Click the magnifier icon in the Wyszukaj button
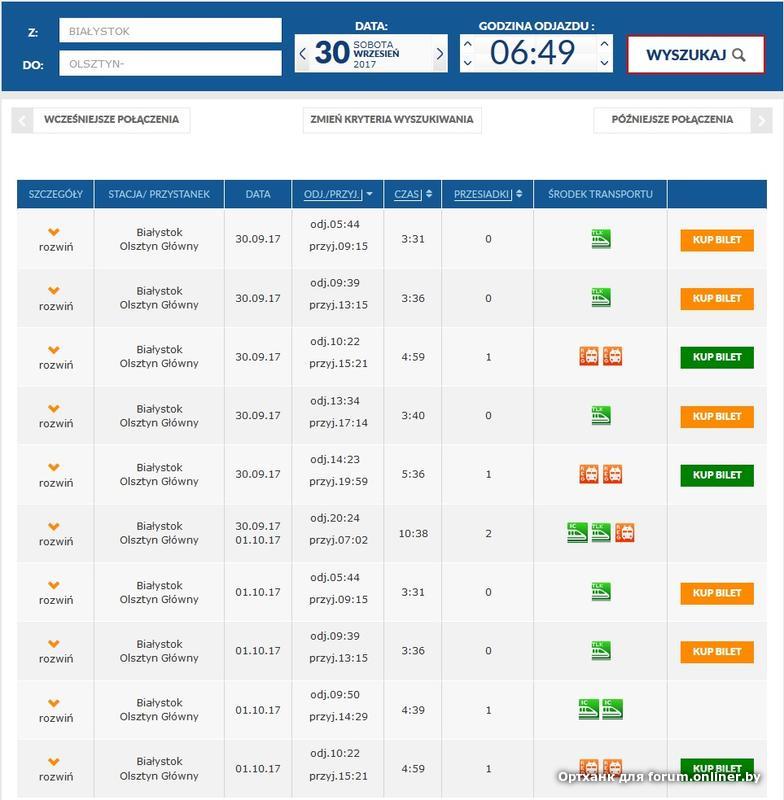This screenshot has height=800, width=784. [x=738, y=55]
